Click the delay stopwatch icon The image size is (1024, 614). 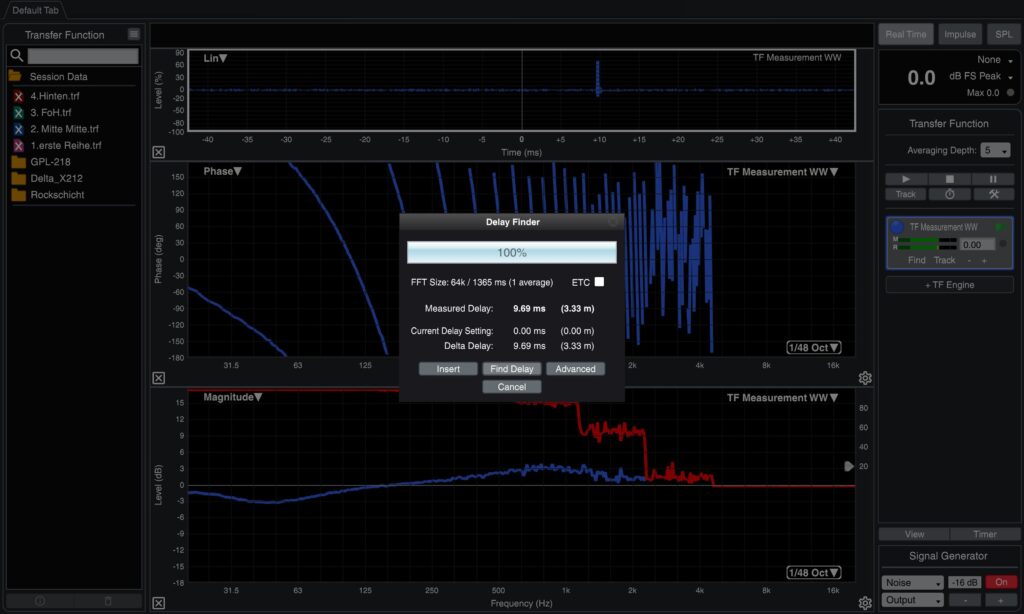tap(949, 194)
